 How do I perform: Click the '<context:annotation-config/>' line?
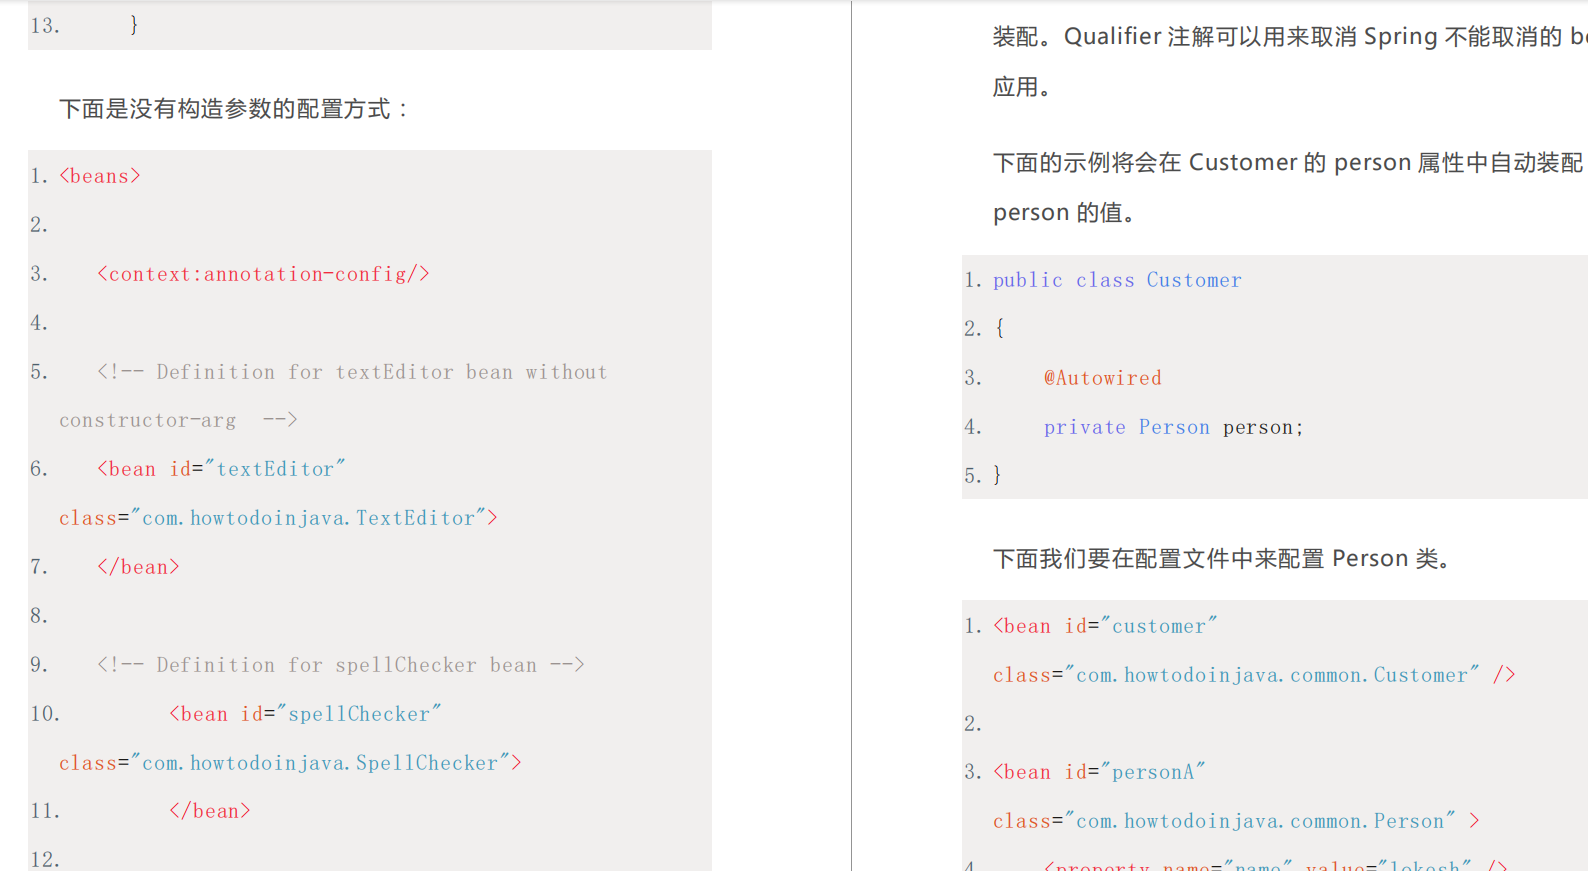pos(263,274)
